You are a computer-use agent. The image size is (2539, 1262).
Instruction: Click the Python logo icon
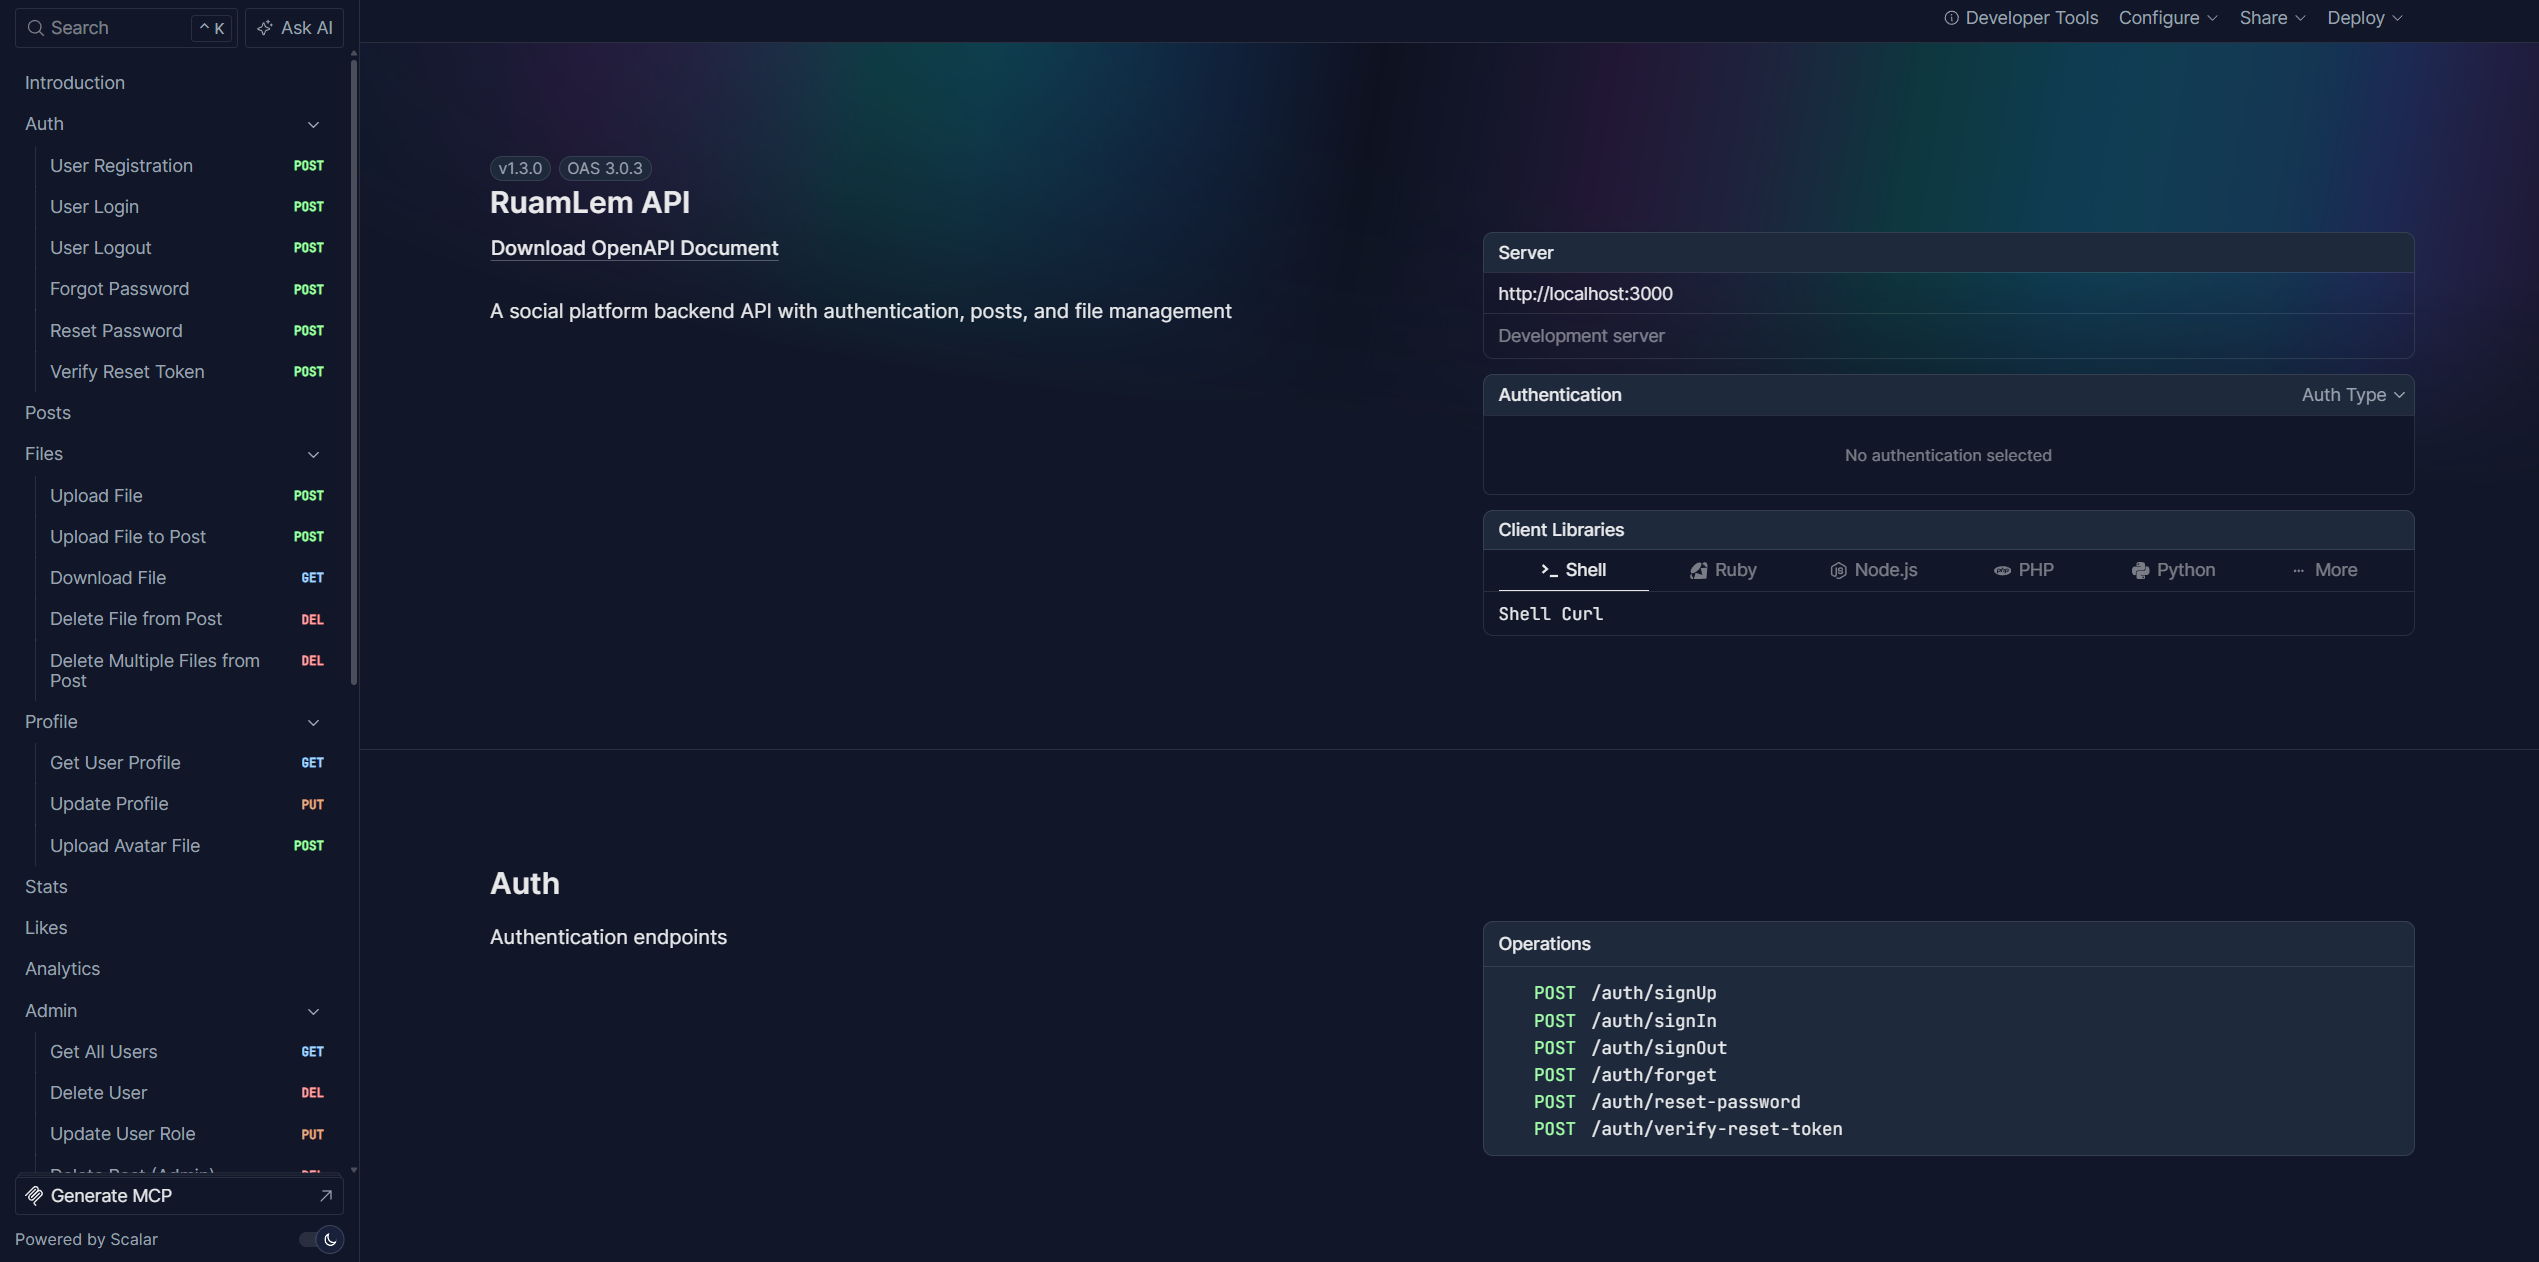pyautogui.click(x=2140, y=571)
